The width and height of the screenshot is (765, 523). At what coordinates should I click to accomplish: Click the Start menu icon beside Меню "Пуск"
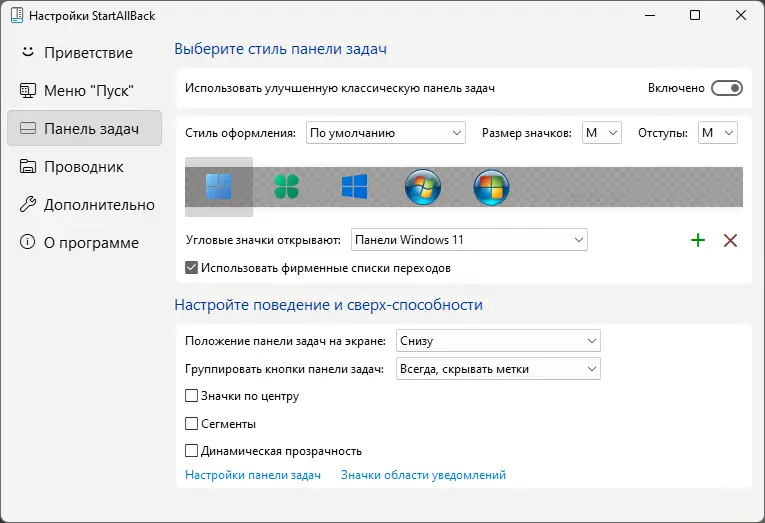(28, 90)
